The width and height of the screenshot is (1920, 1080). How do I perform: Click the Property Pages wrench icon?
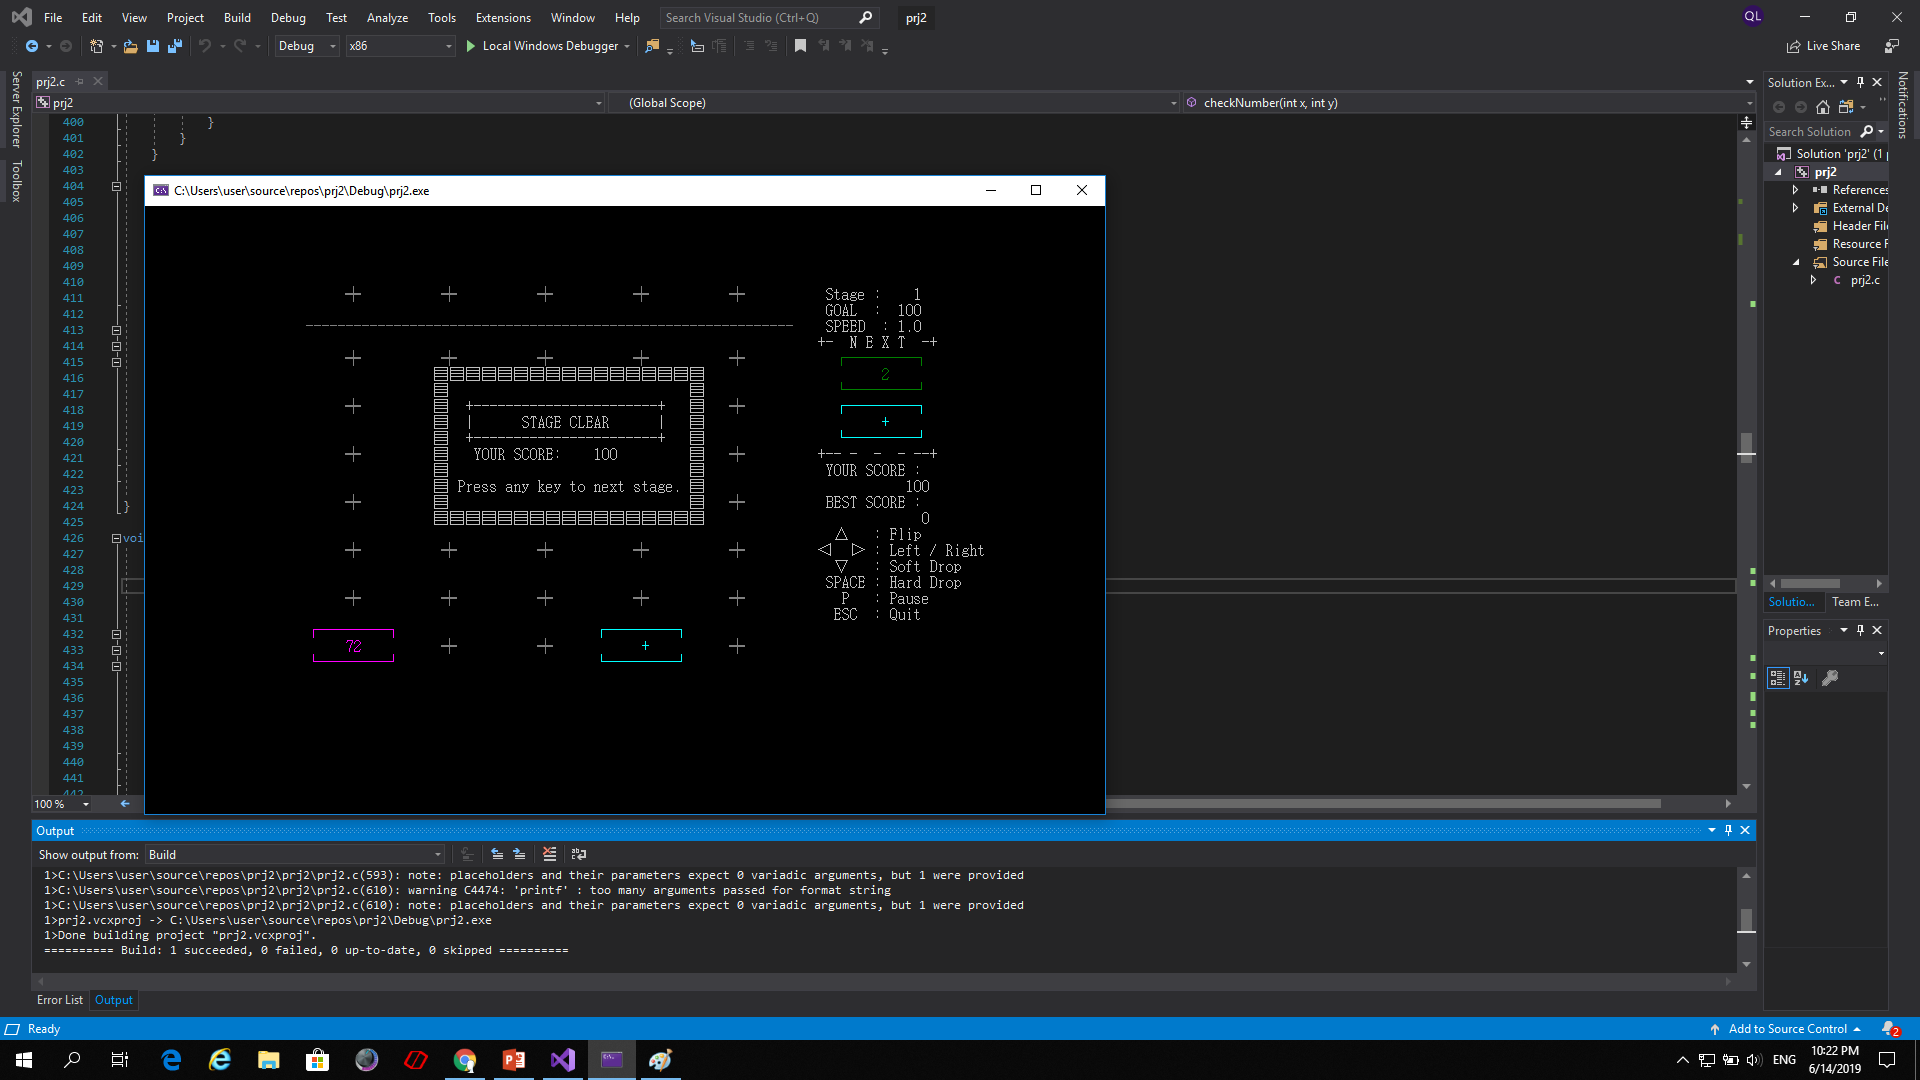[1830, 678]
